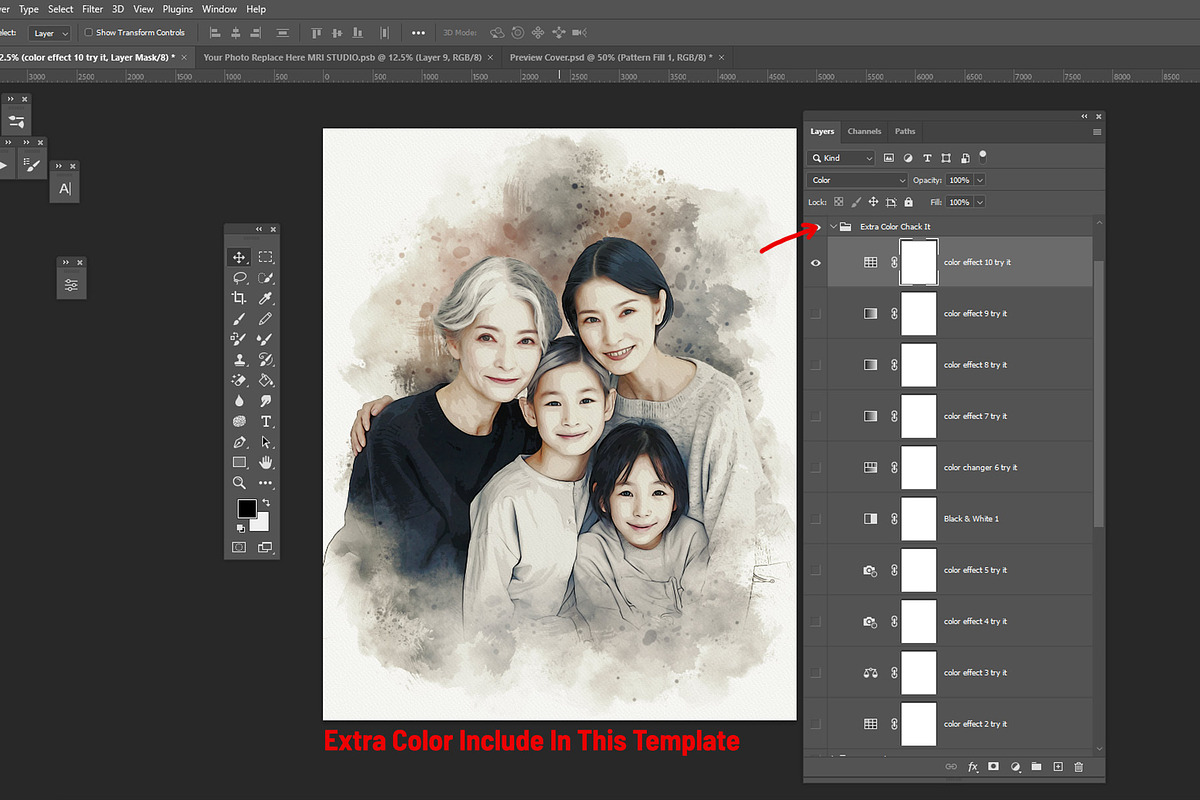Image resolution: width=1200 pixels, height=800 pixels.
Task: Open the Filter menu
Action: pos(93,9)
